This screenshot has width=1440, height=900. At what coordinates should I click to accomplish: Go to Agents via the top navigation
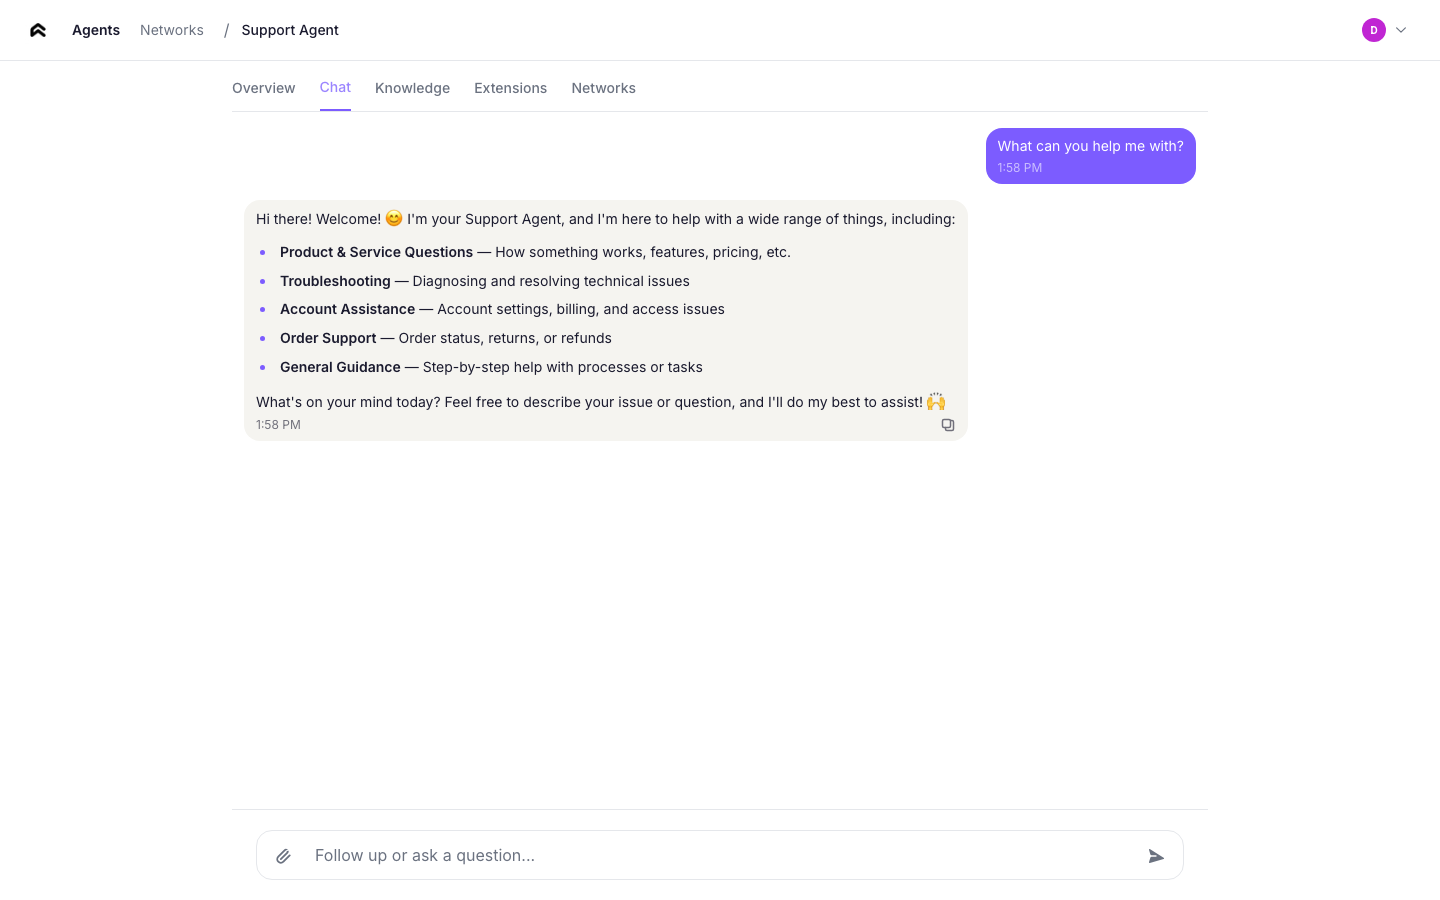point(95,30)
